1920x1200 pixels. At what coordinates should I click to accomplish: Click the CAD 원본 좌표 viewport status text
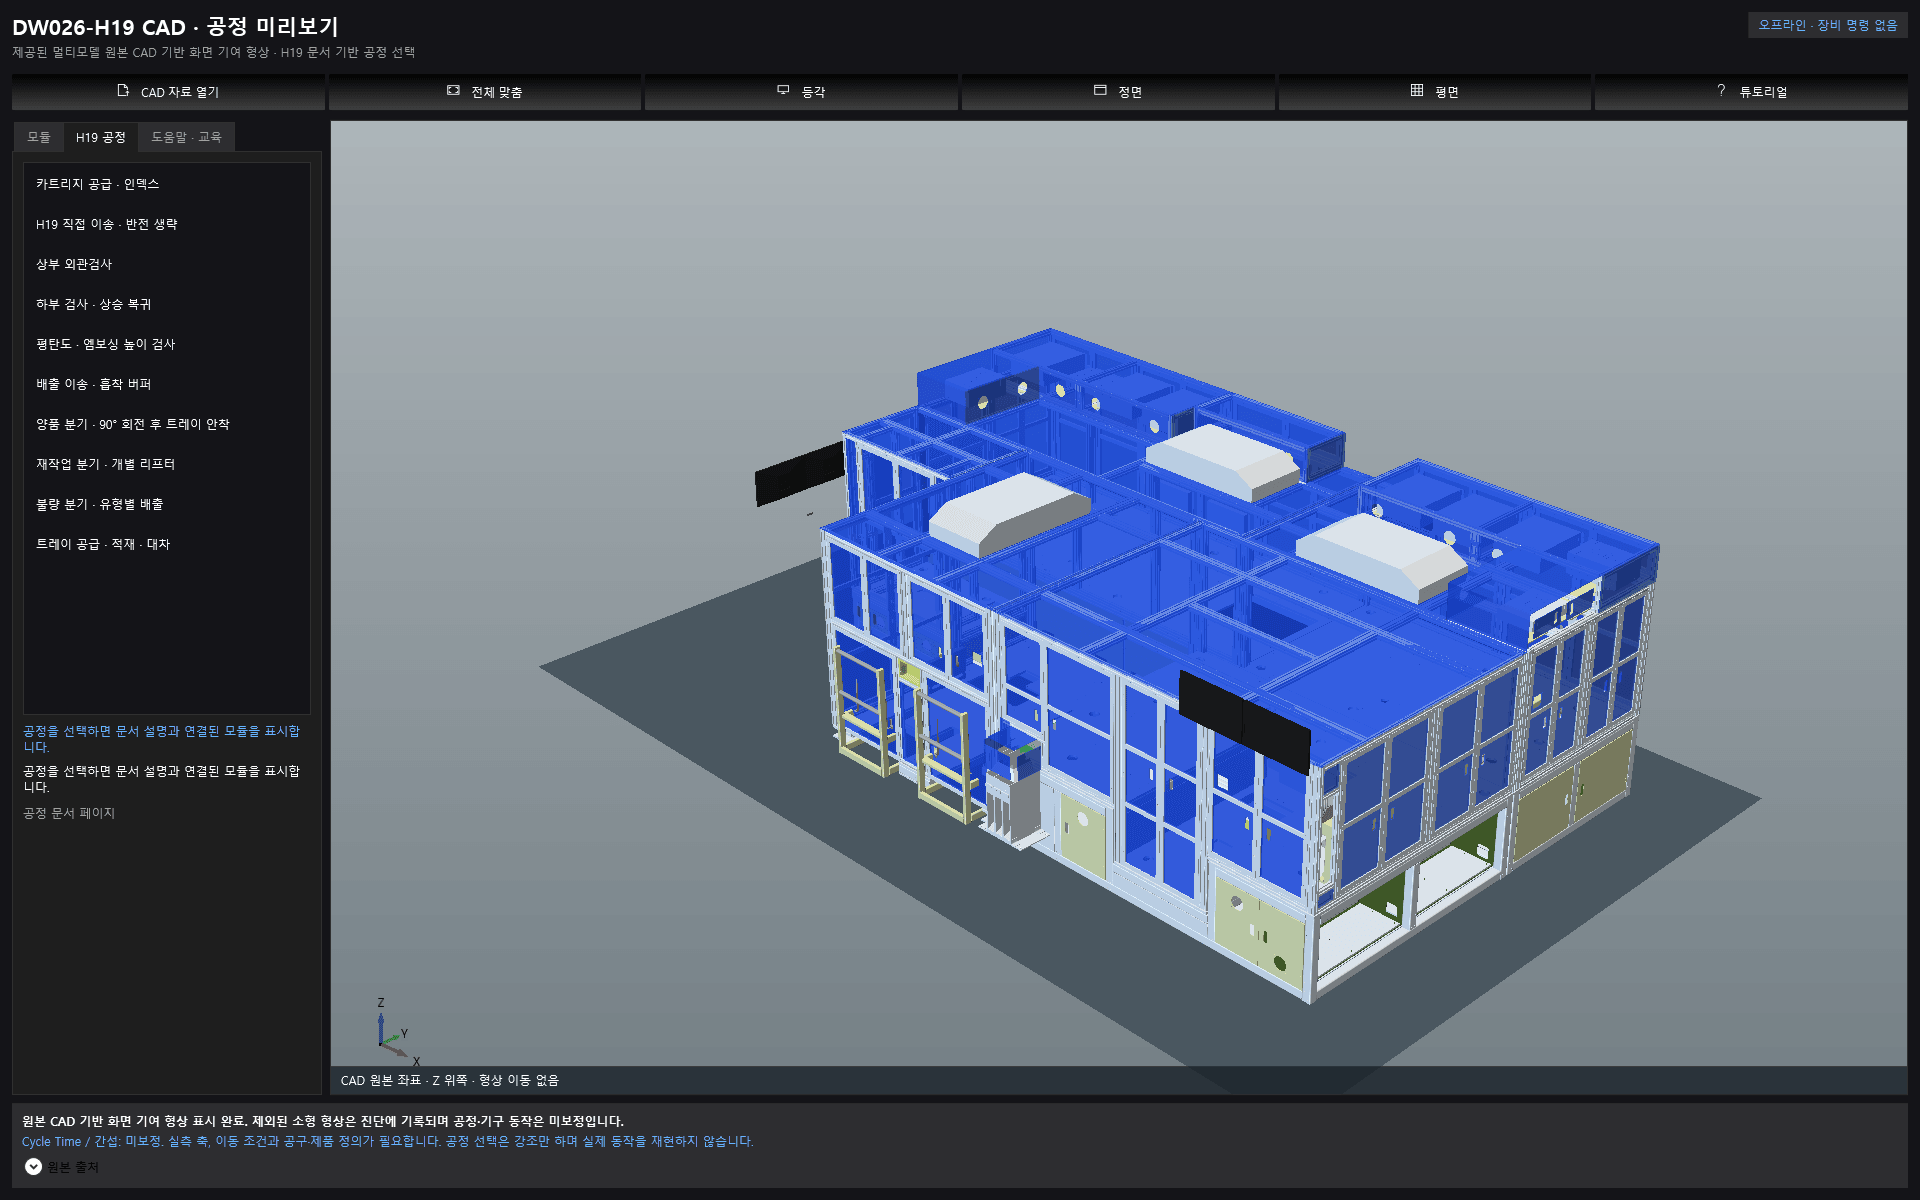click(x=450, y=1080)
